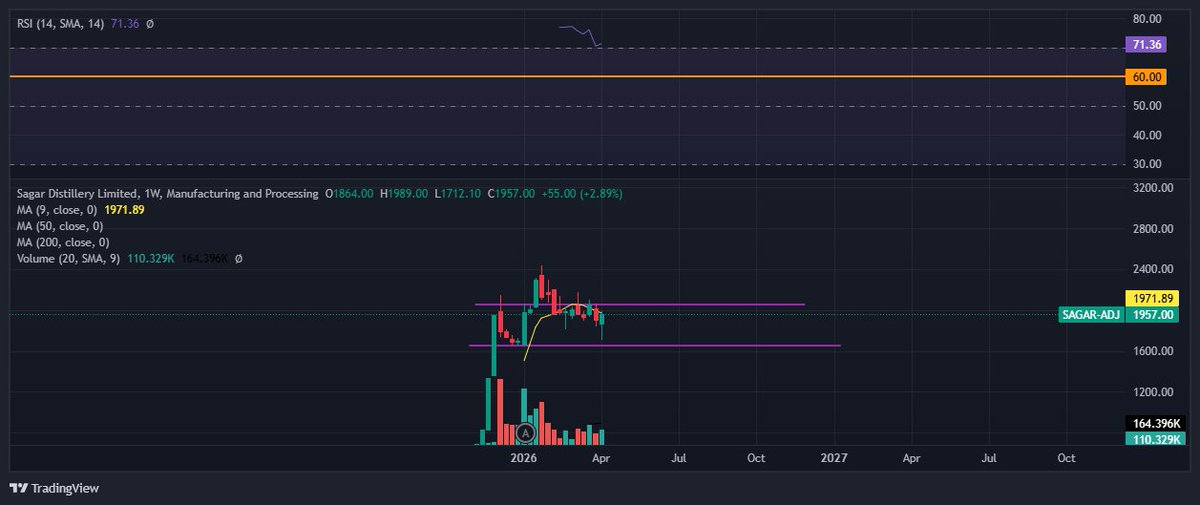1200x505 pixels.
Task: Click the Apr label just after 2026
Action: pos(600,457)
